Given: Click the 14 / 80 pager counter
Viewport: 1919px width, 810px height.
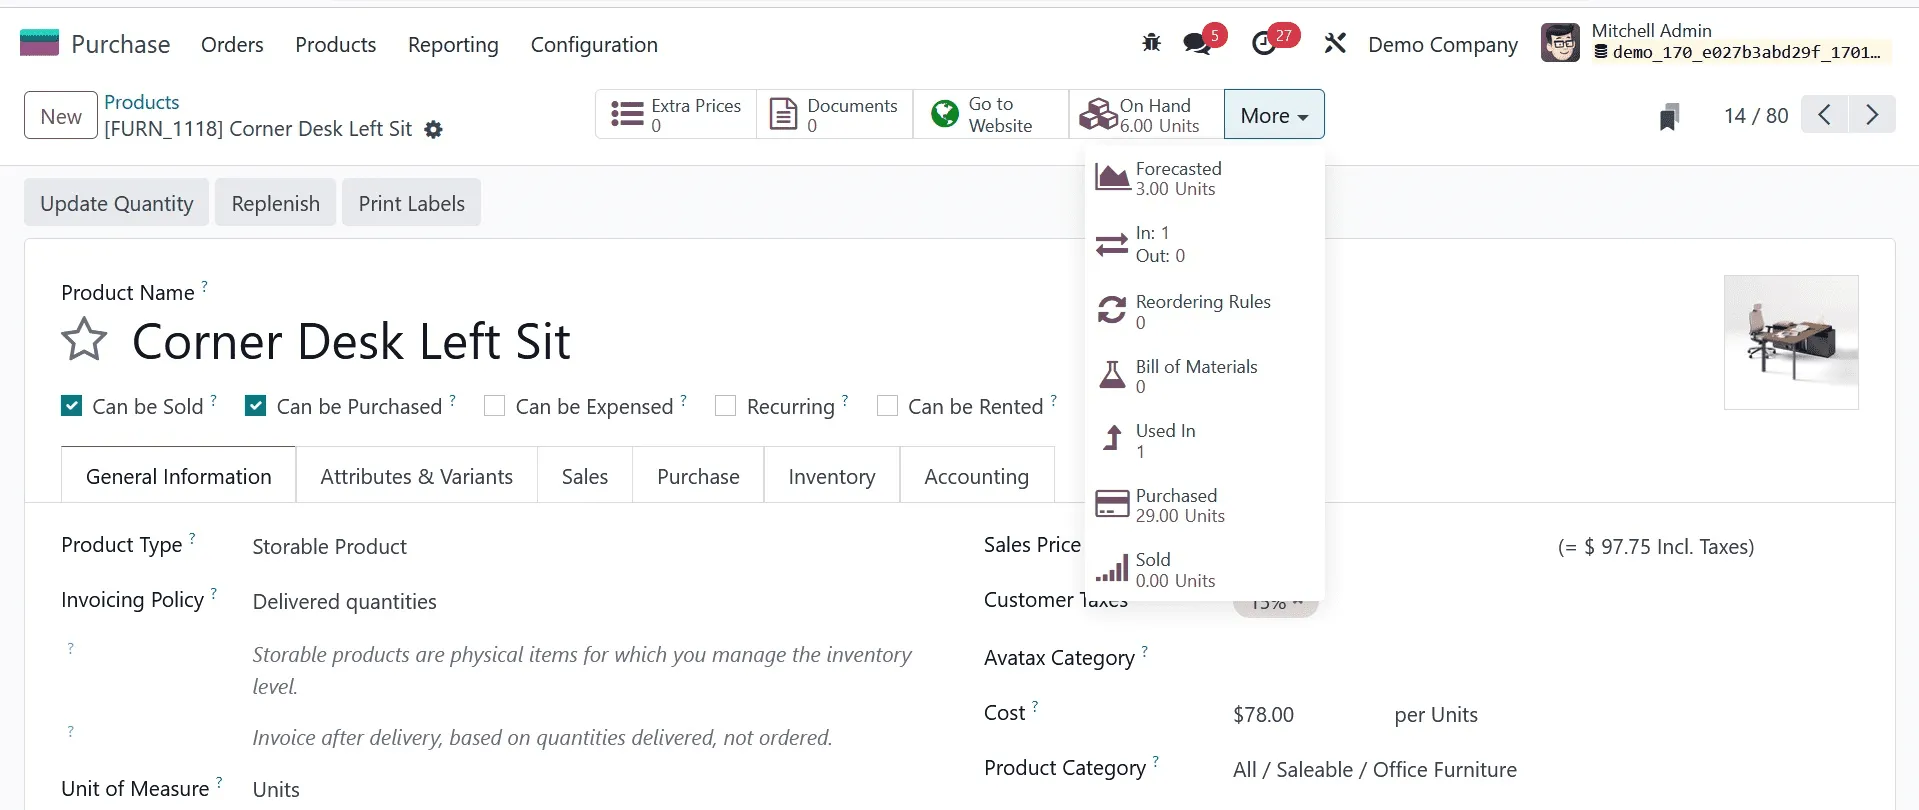Looking at the screenshot, I should pos(1756,115).
